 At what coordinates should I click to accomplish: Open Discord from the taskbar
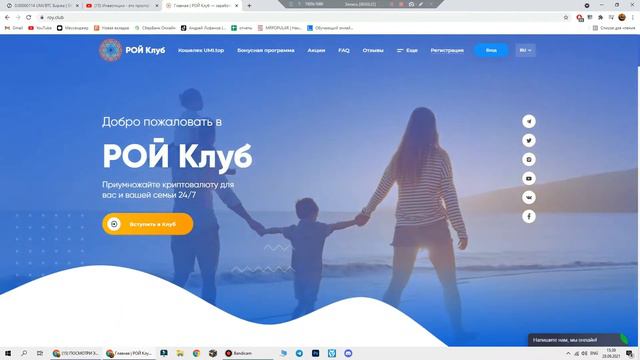(348, 353)
